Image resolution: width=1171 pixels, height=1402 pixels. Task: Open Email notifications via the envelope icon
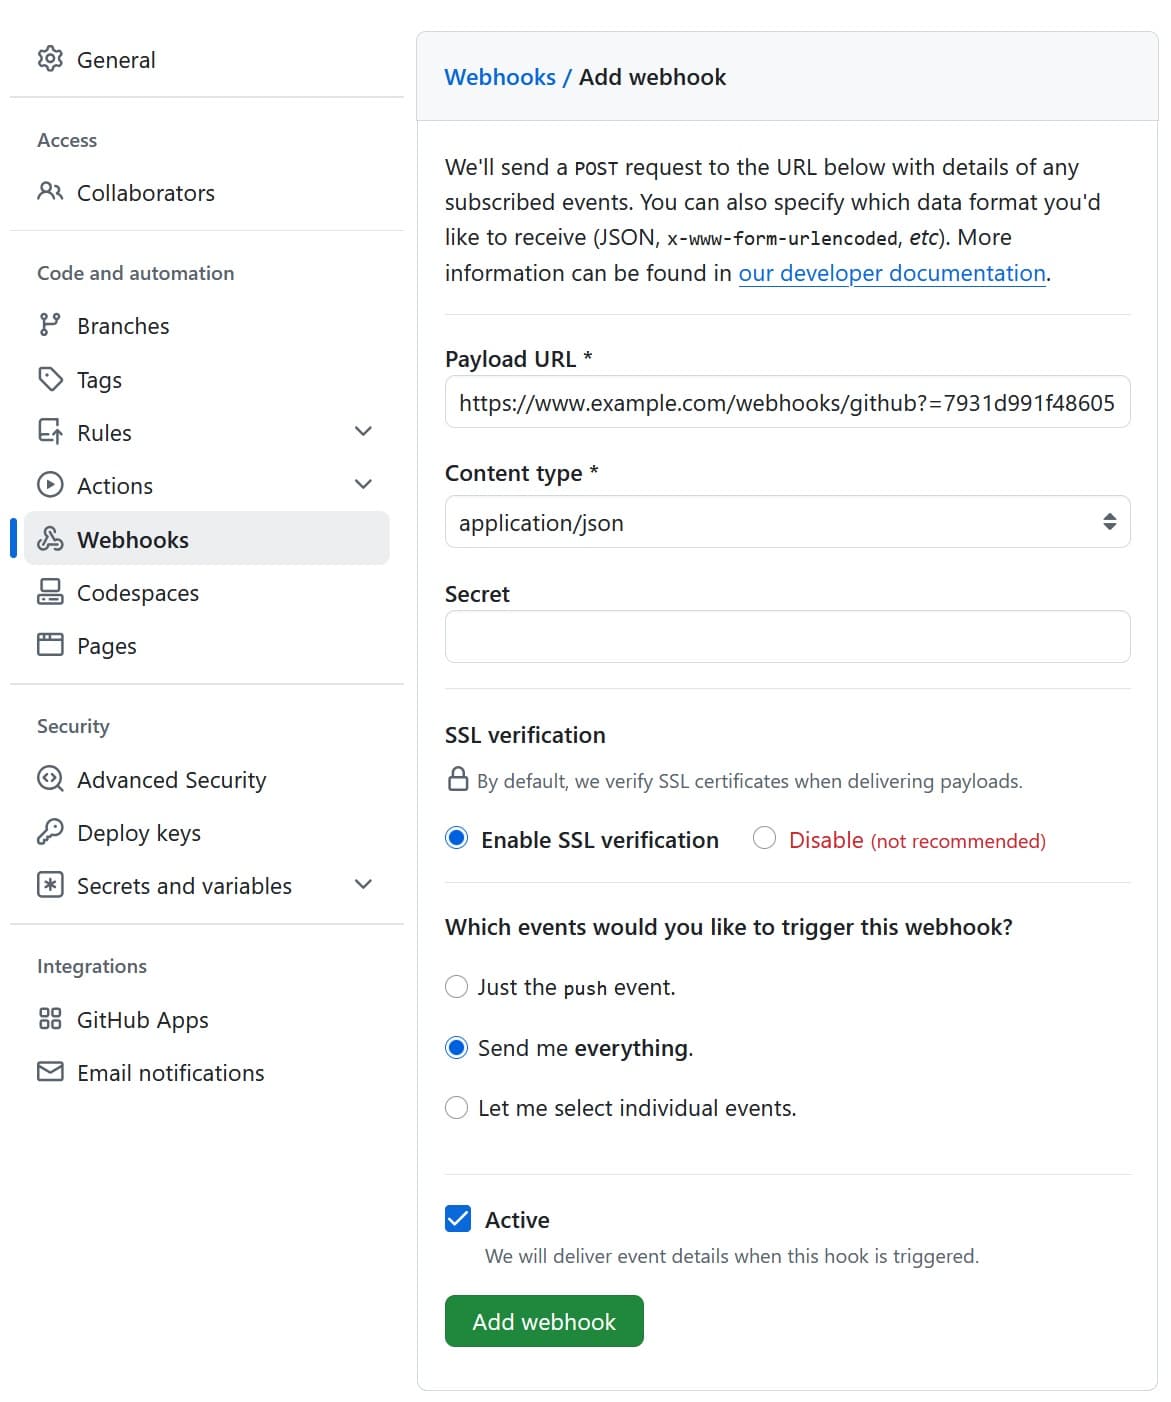tap(50, 1072)
